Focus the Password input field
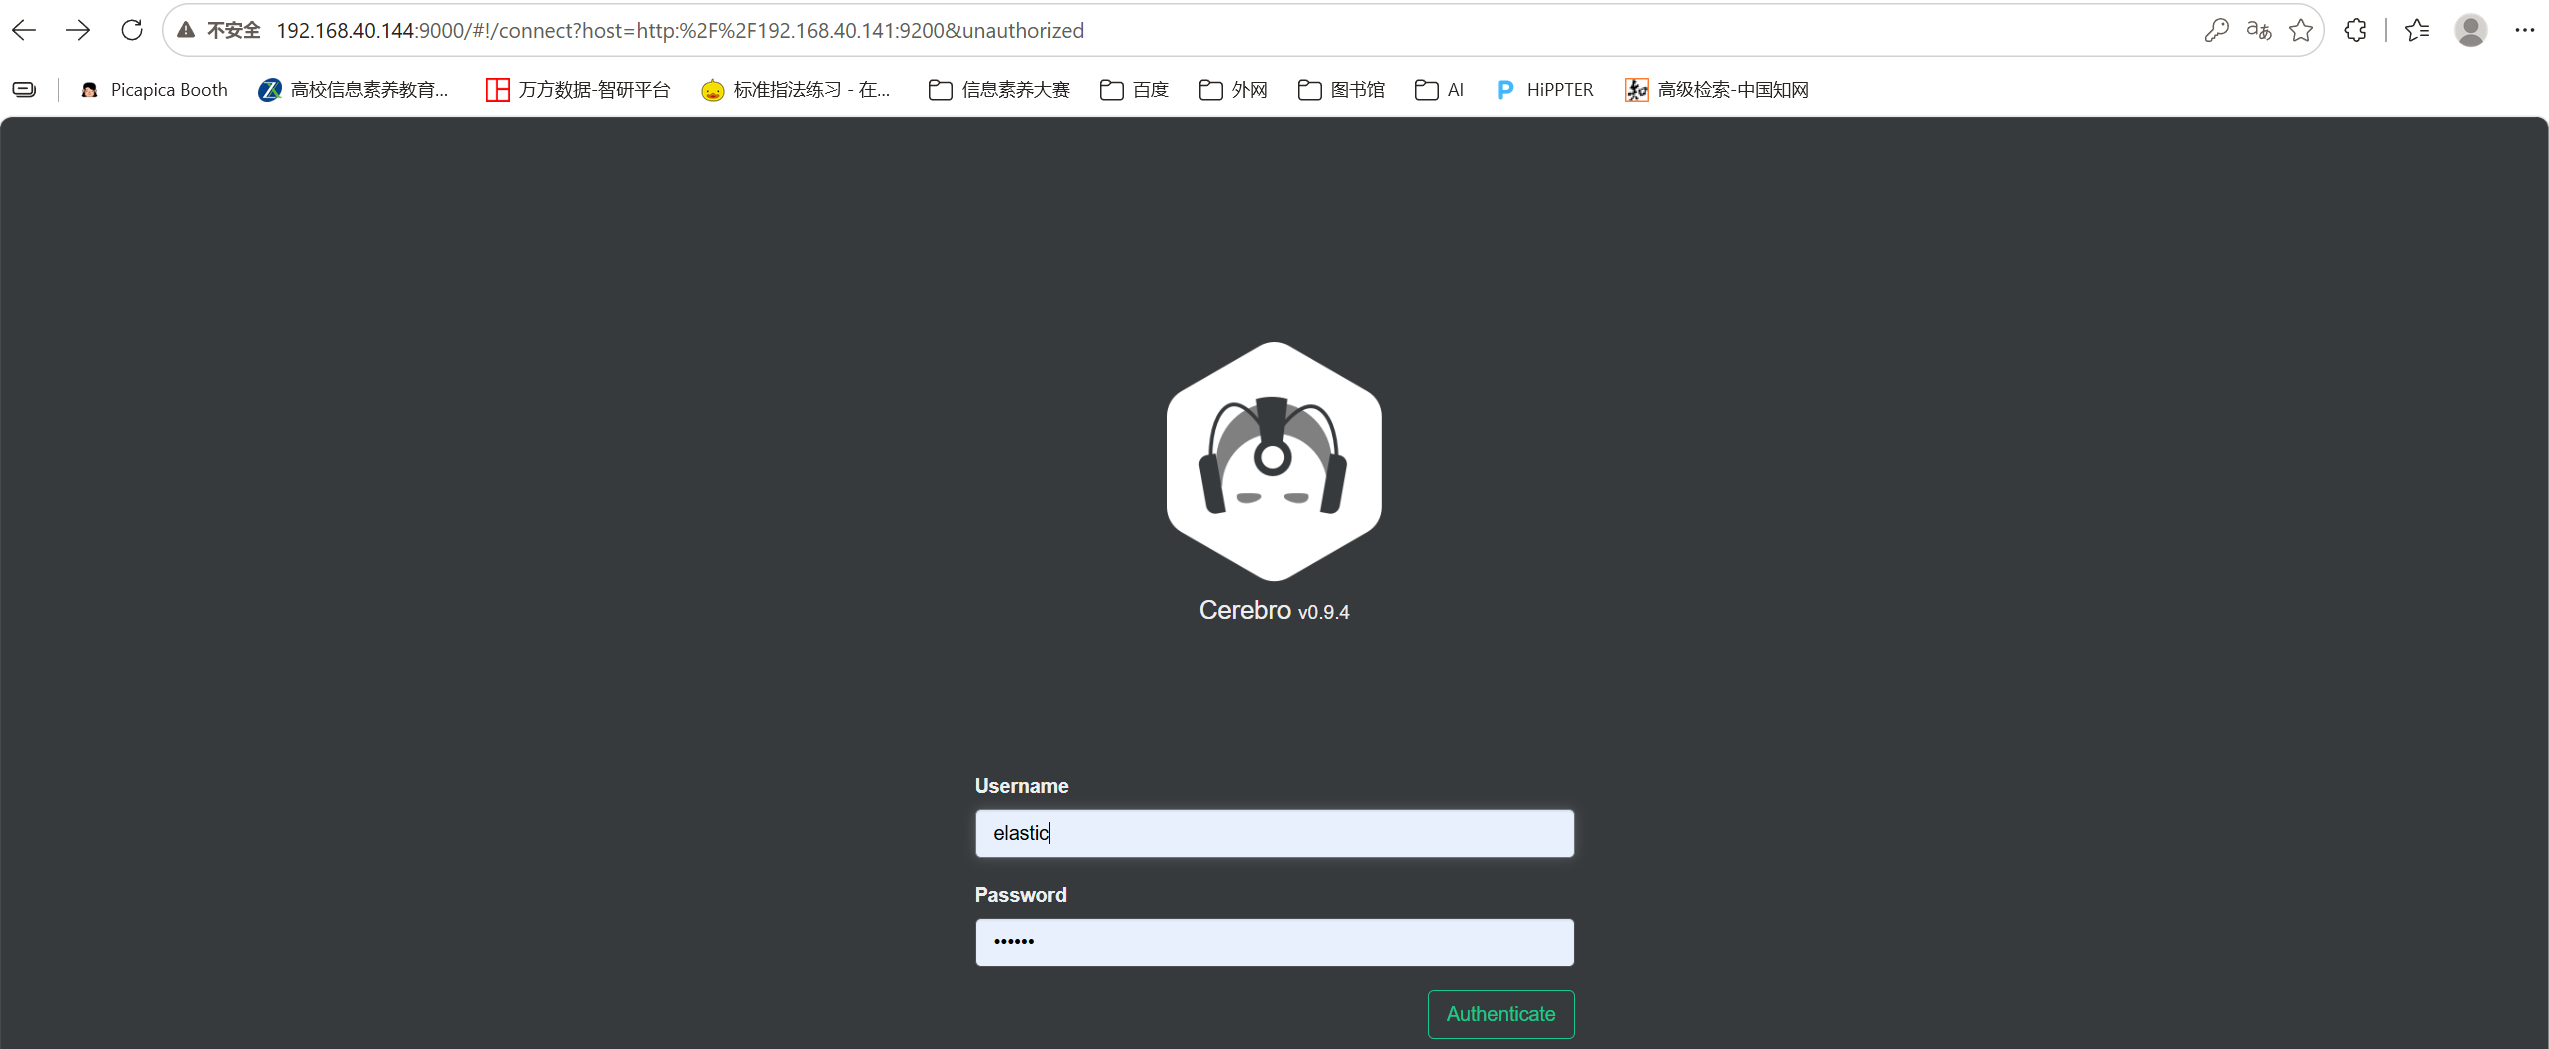 (x=1274, y=942)
